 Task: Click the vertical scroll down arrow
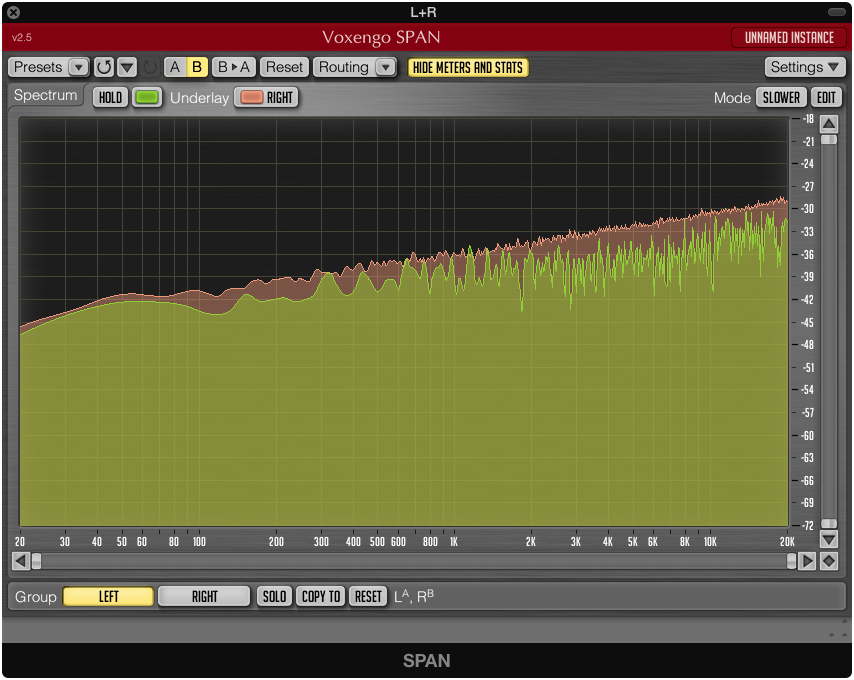coord(829,539)
